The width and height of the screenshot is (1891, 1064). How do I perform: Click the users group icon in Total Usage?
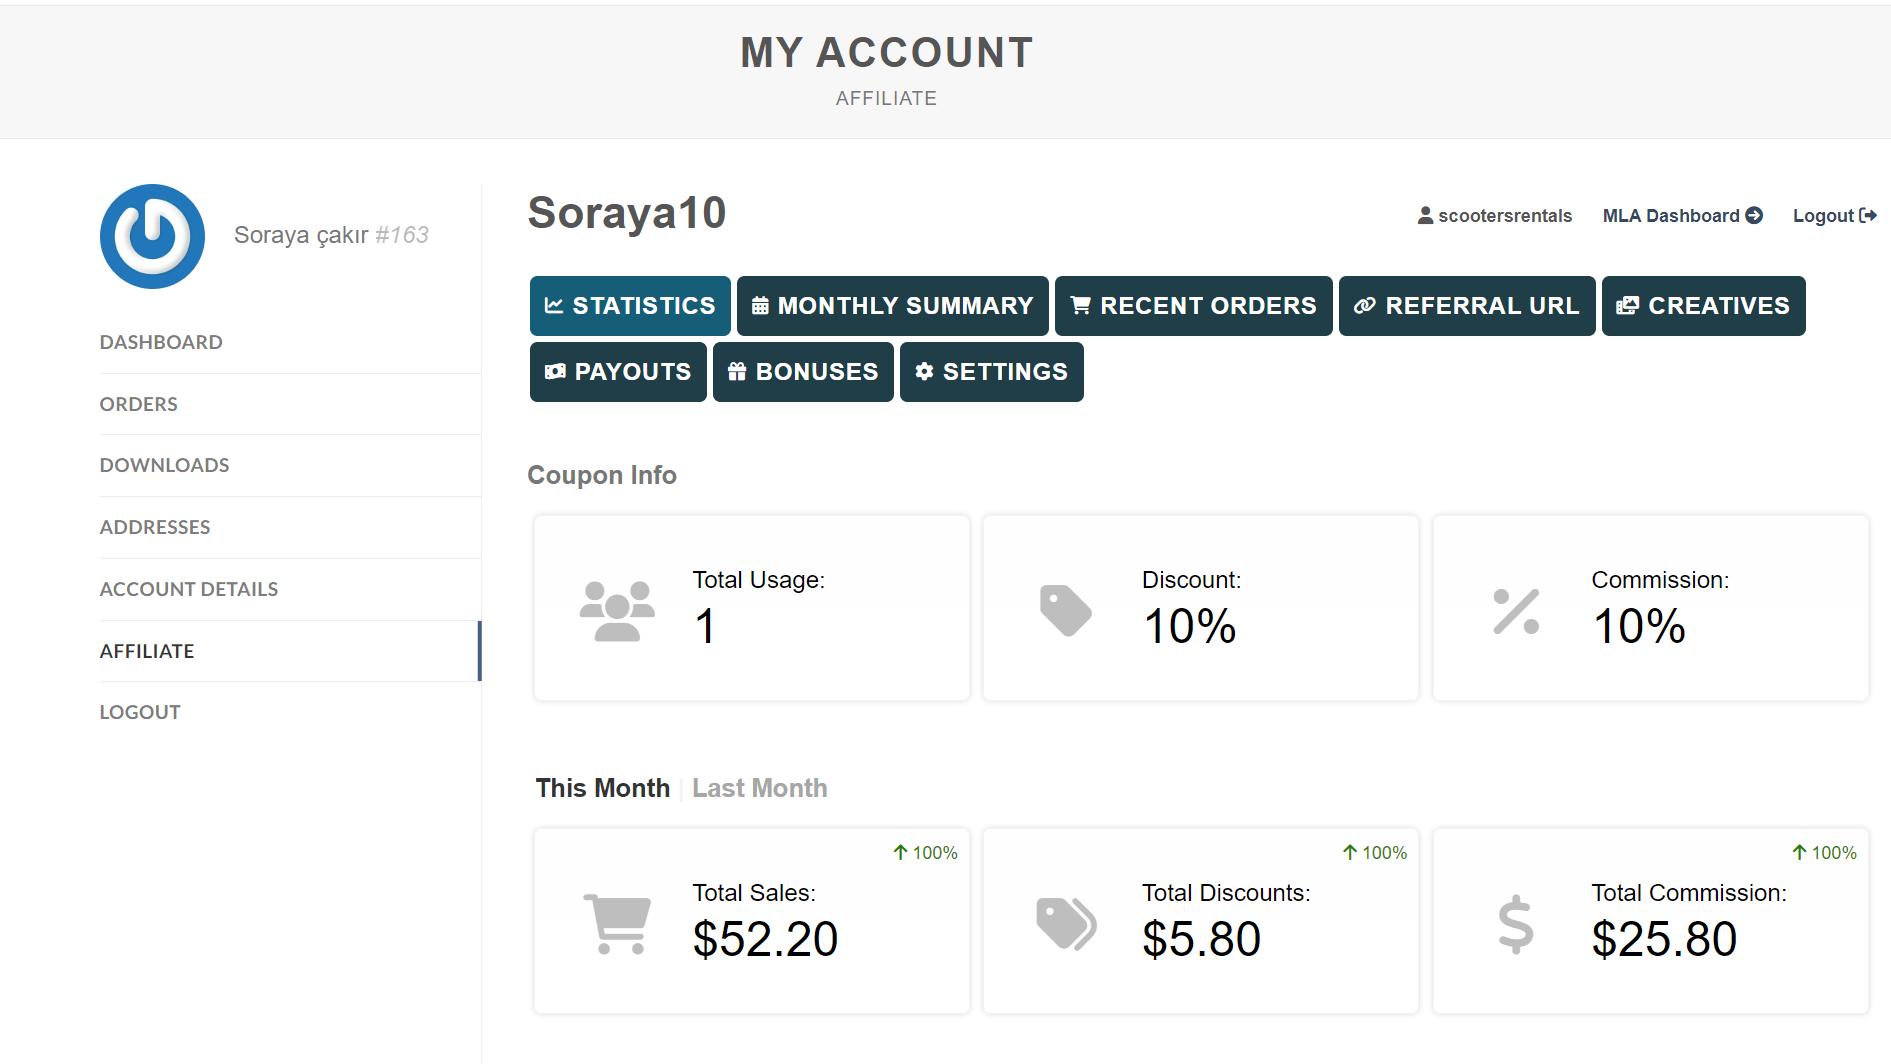pyautogui.click(x=617, y=610)
